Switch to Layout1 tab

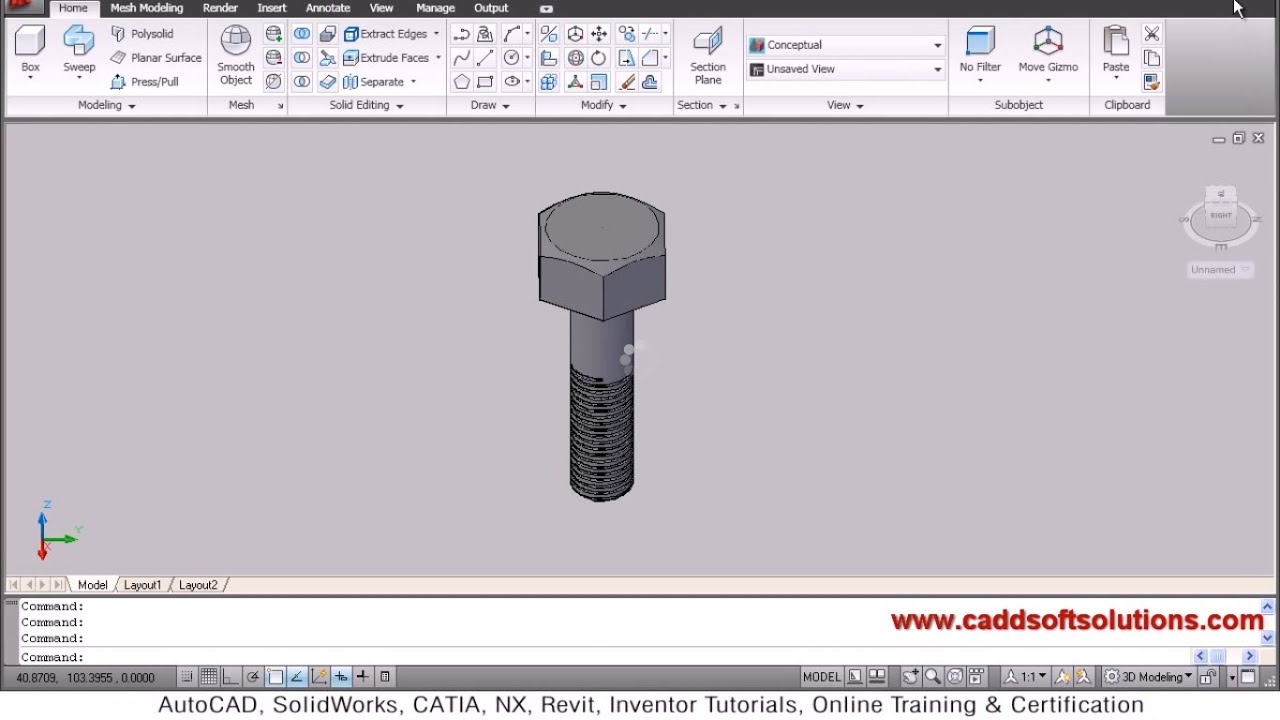(142, 585)
